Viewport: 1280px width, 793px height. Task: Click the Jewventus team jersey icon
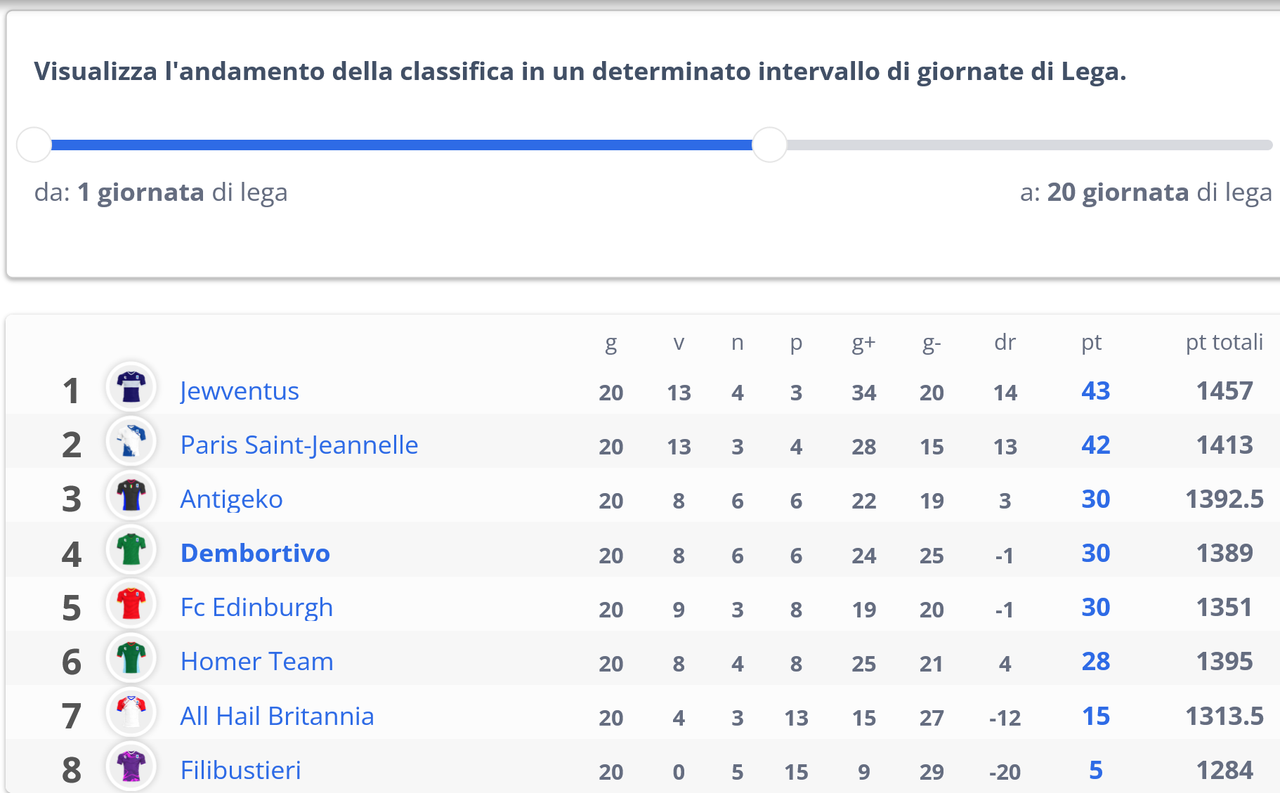coord(131,387)
